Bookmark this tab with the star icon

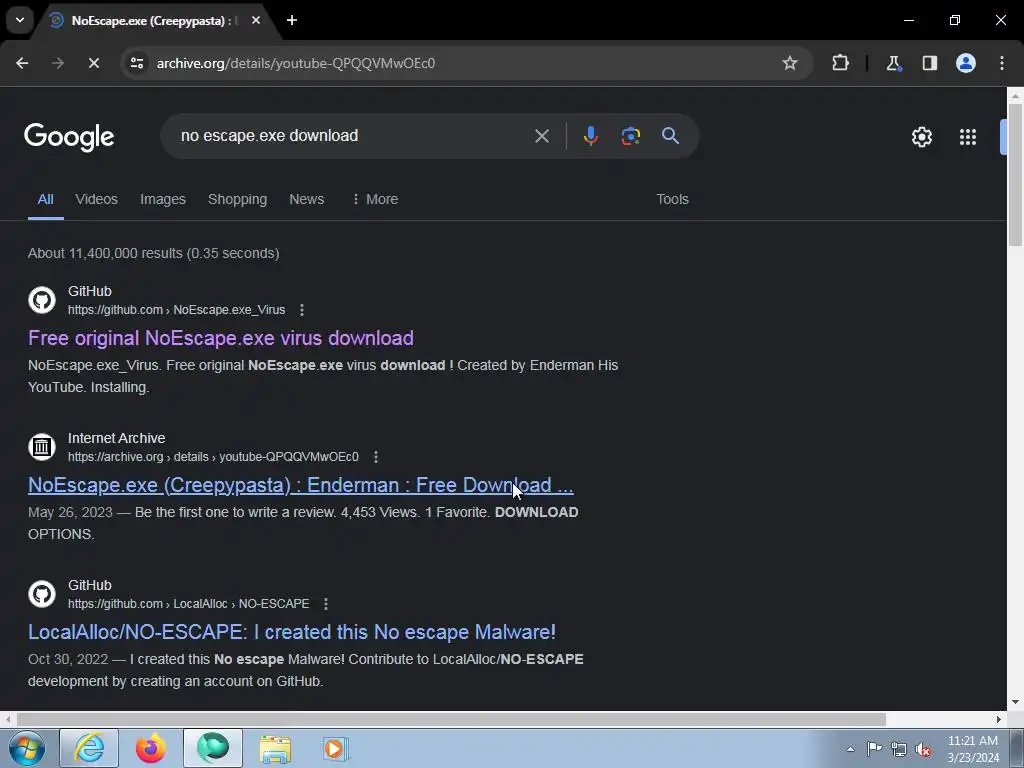point(790,63)
